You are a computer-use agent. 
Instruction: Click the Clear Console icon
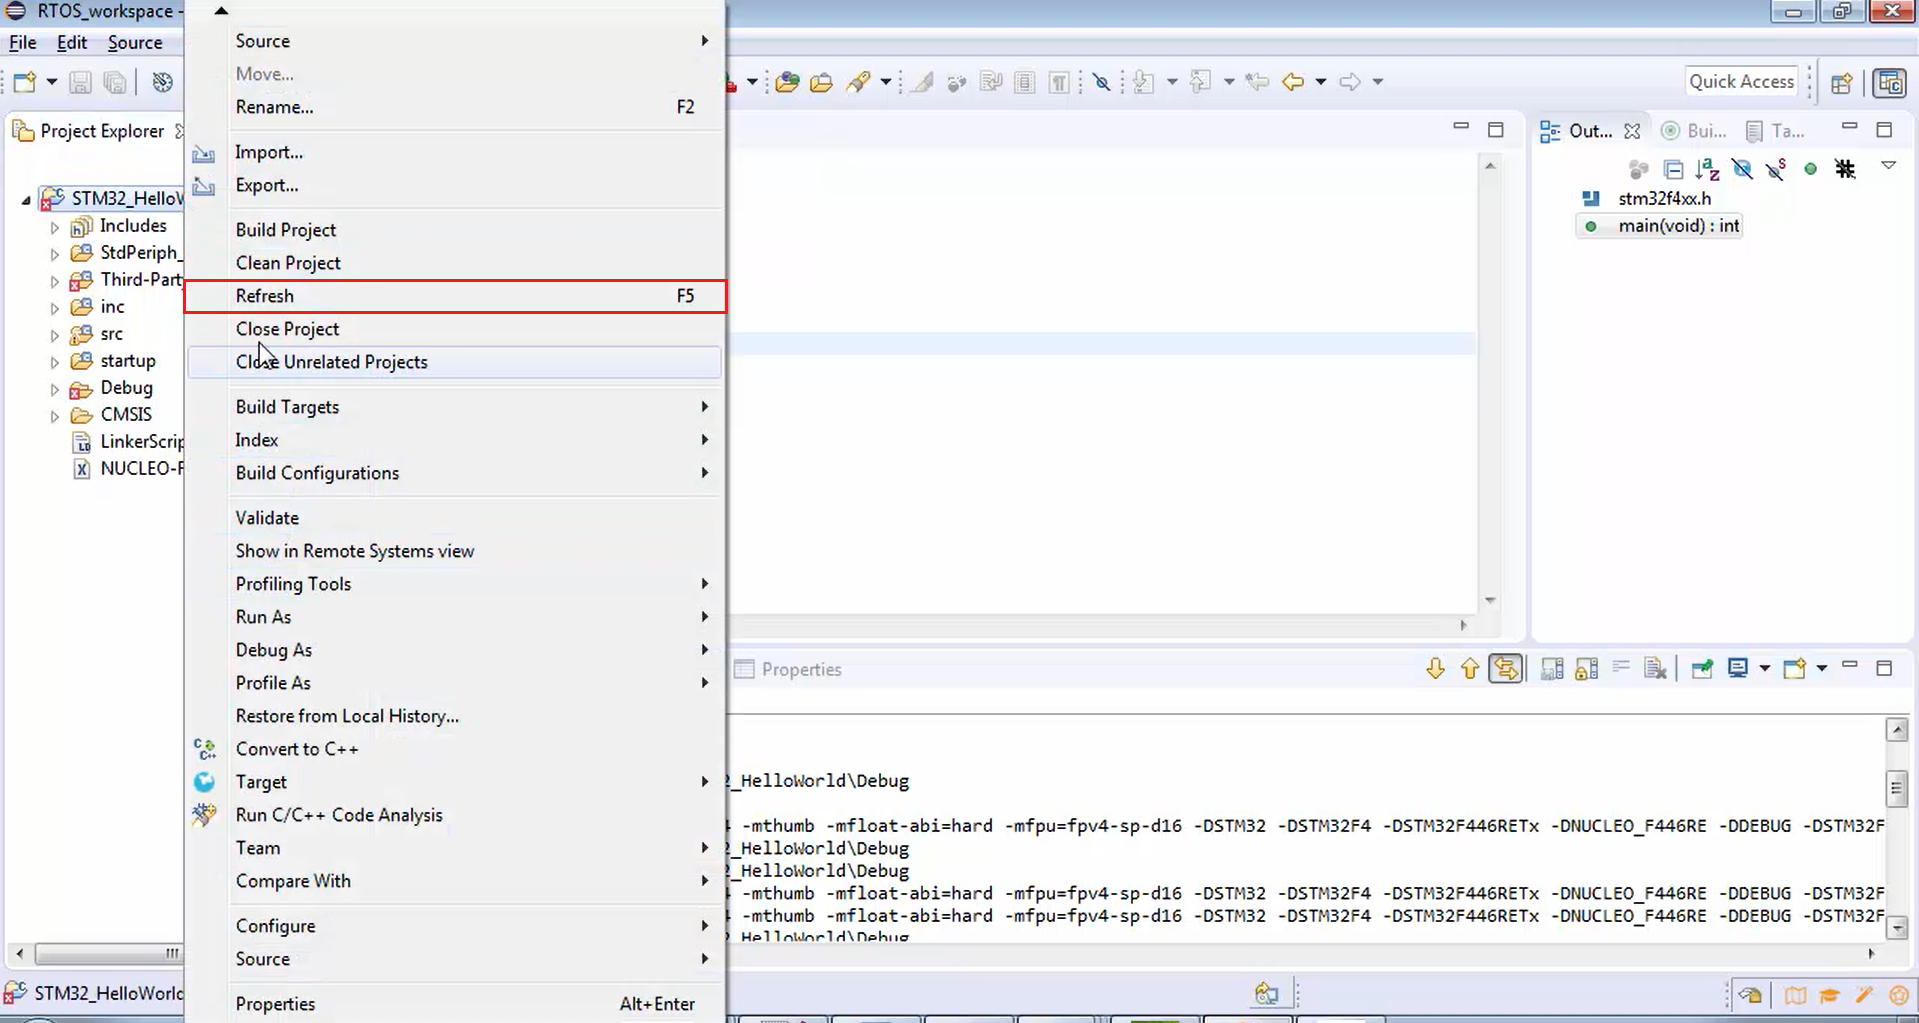(1655, 669)
